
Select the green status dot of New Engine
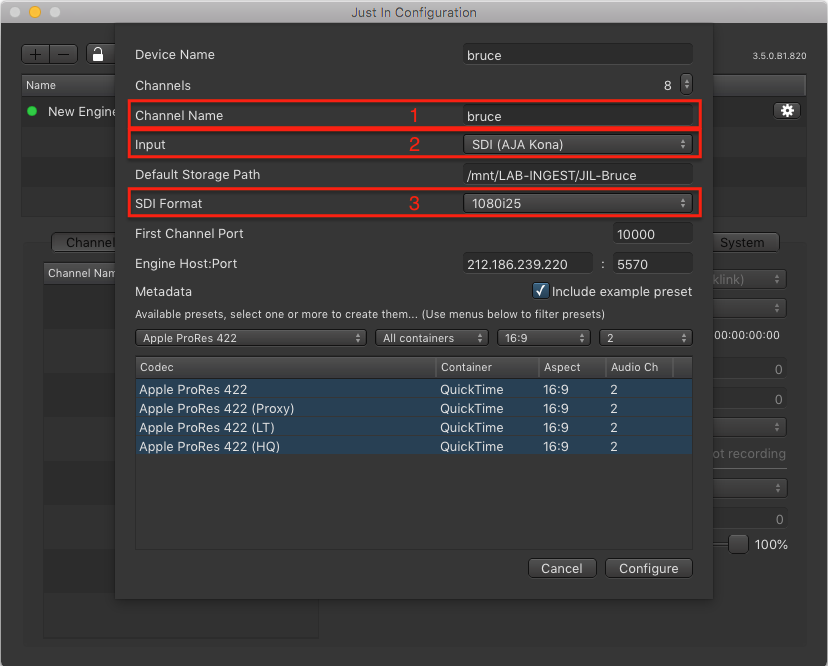coord(32,111)
